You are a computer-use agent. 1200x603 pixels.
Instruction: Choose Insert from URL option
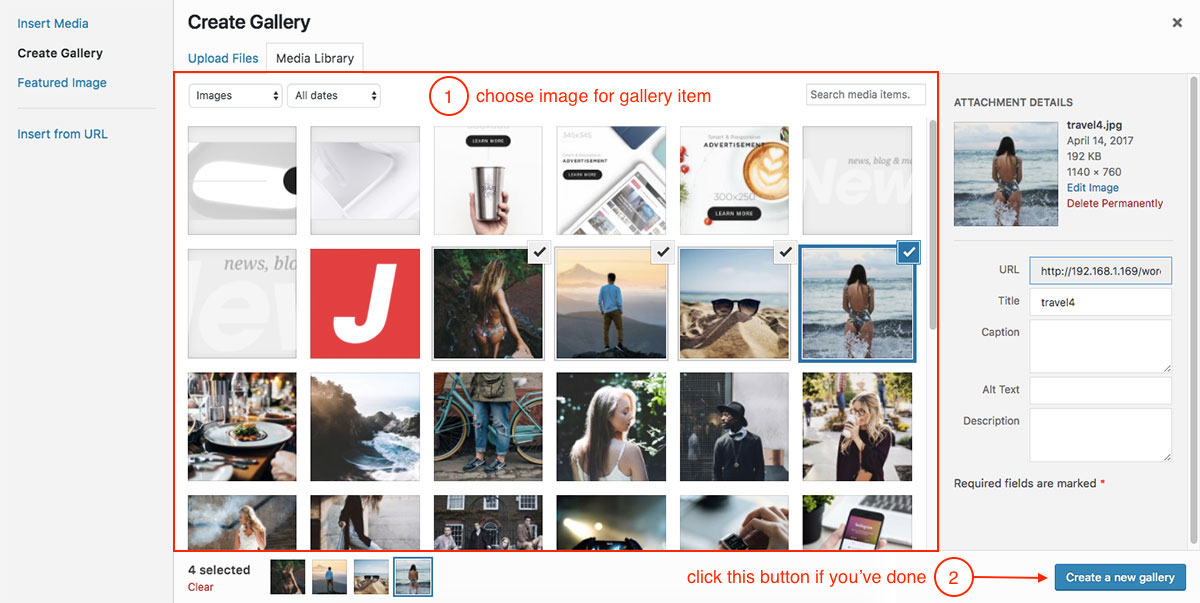[x=62, y=134]
